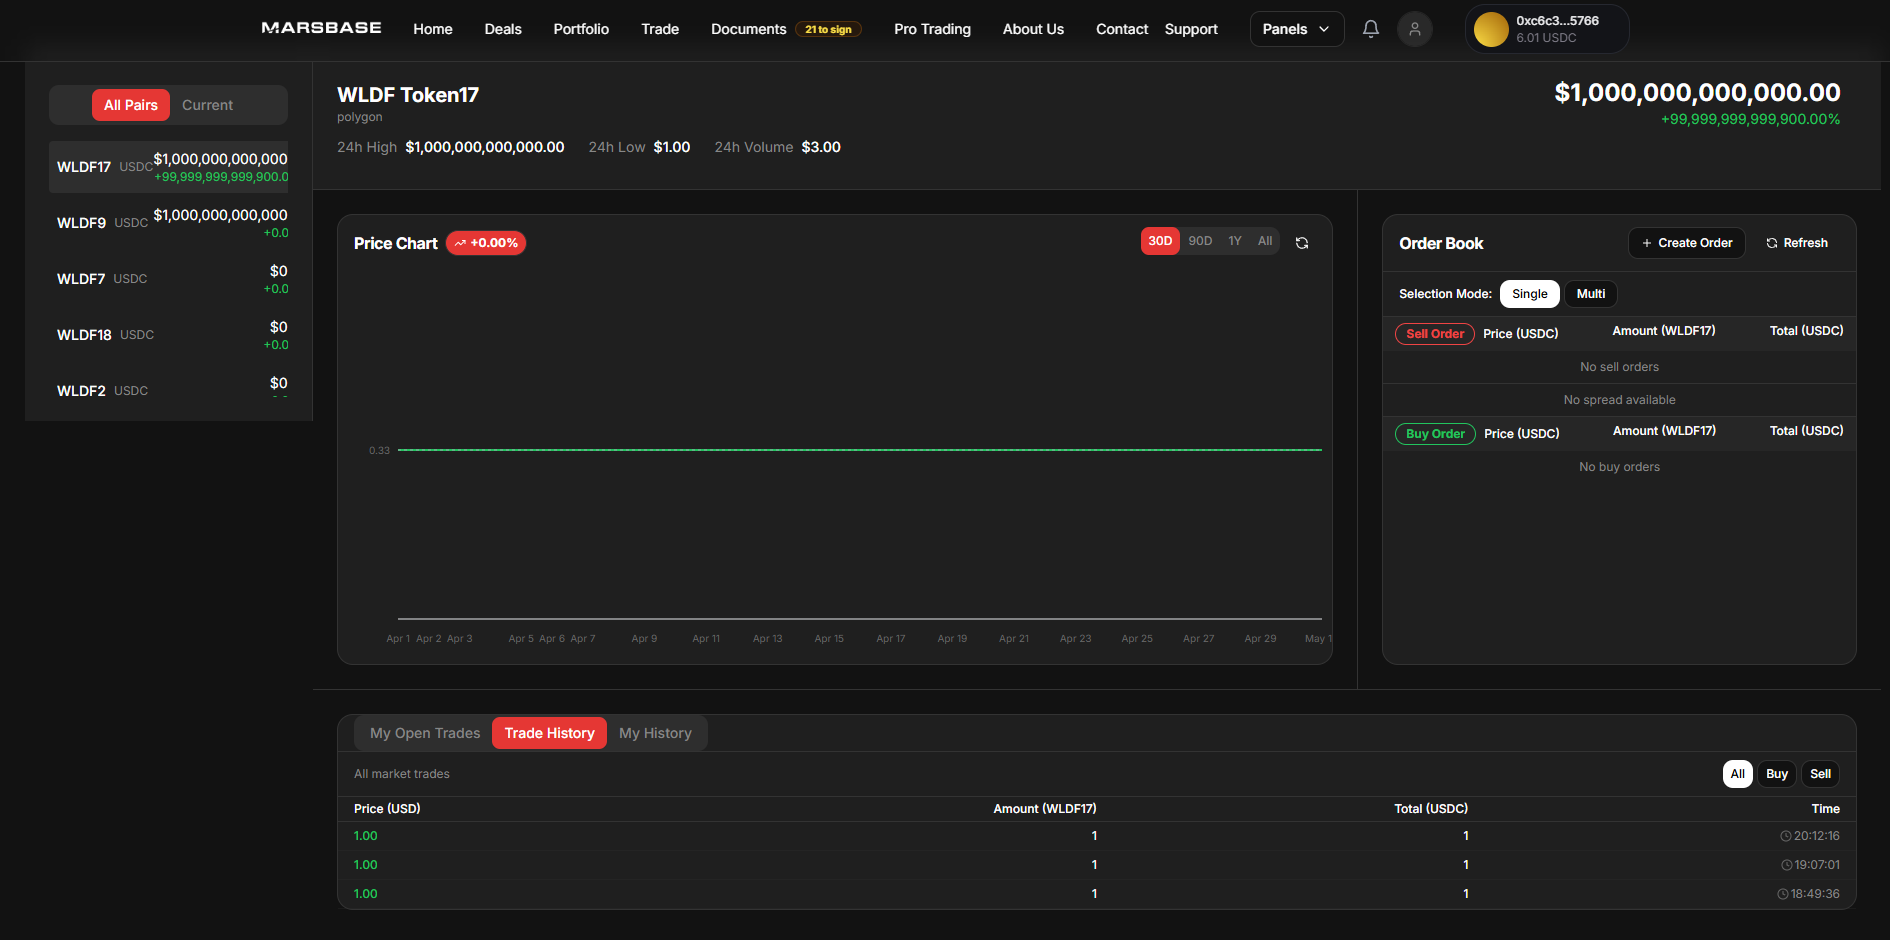Viewport: 1890px width, 940px height.
Task: Open the notification bell
Action: coord(1370,29)
